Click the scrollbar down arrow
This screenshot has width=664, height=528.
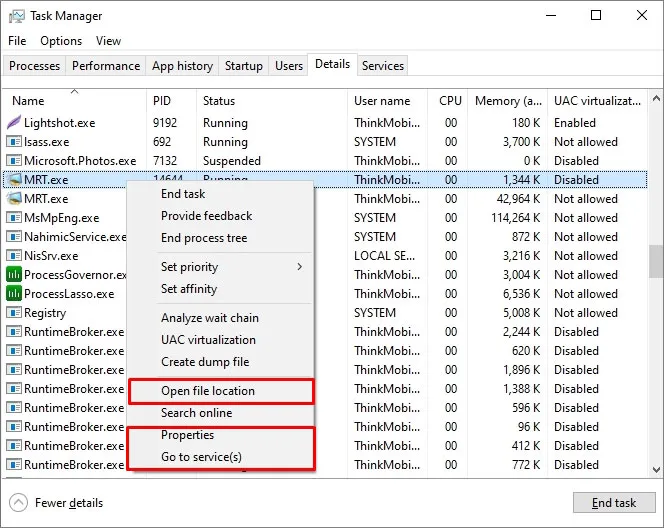pos(656,469)
